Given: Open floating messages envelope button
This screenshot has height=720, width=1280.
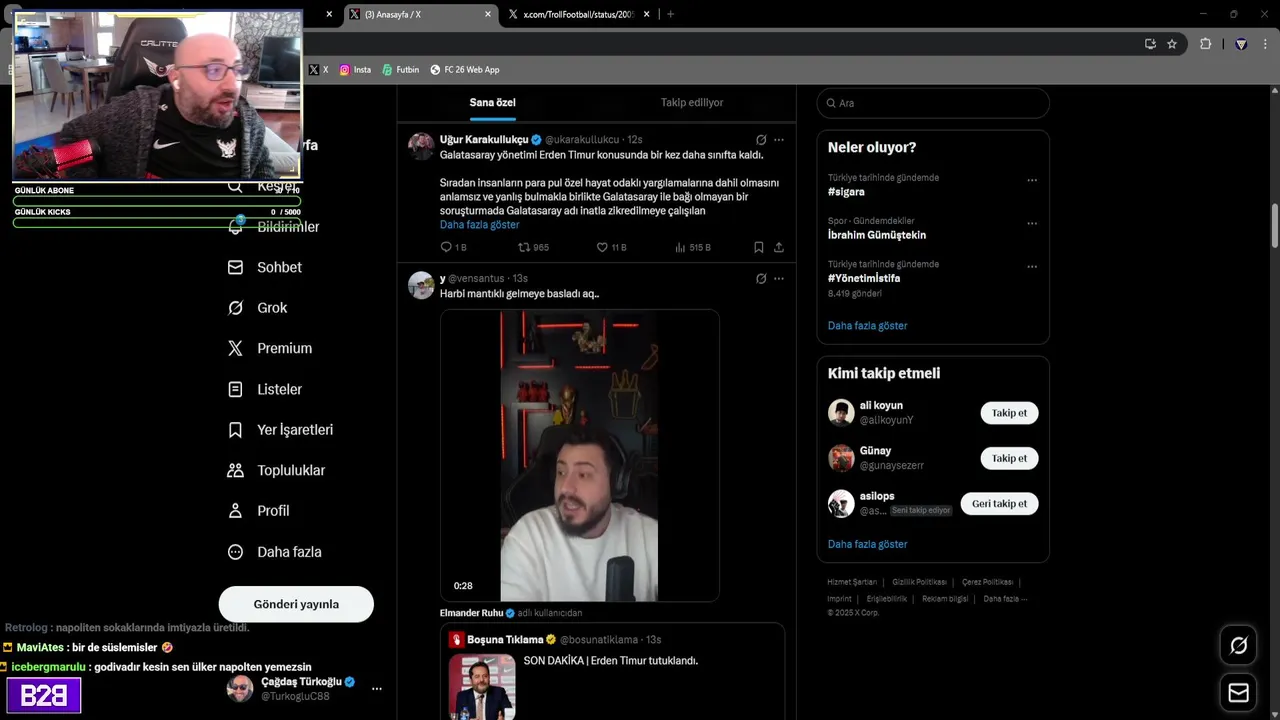Looking at the screenshot, I should pyautogui.click(x=1238, y=693).
